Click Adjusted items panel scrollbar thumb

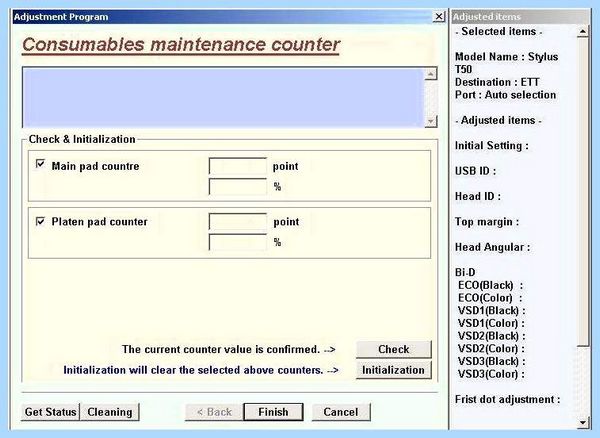(582, 191)
